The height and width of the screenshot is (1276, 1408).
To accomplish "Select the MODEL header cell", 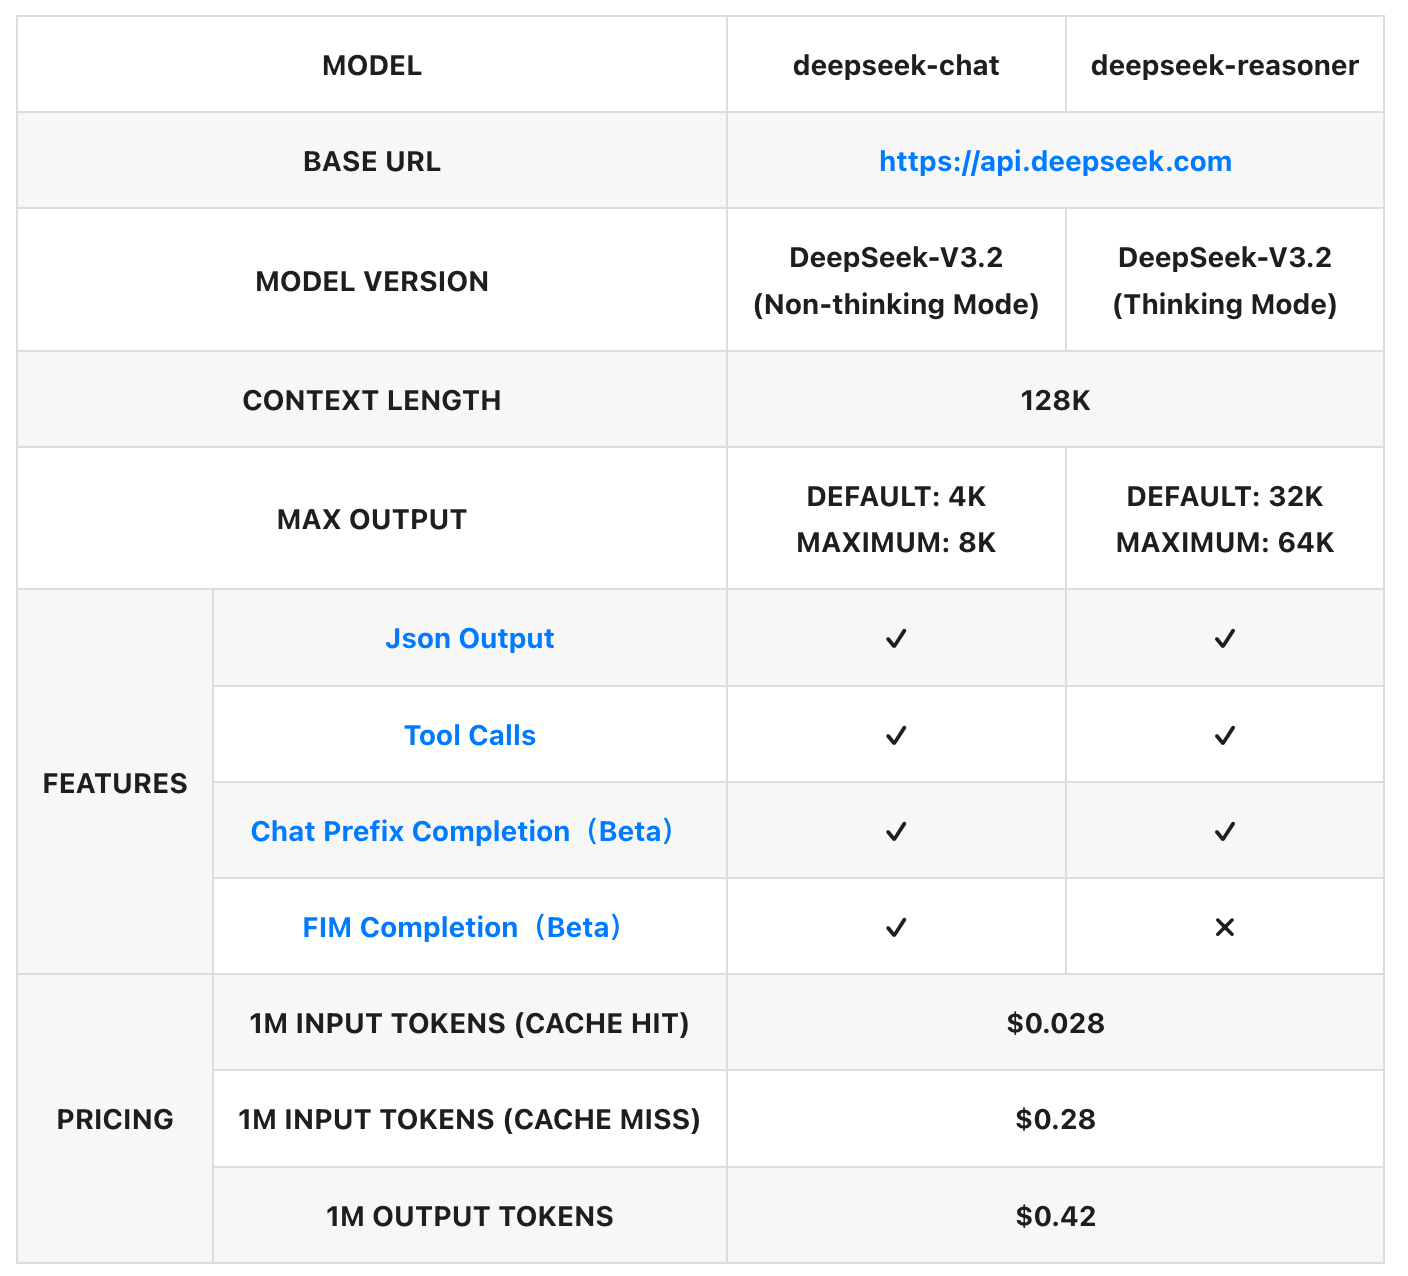I will tap(372, 65).
